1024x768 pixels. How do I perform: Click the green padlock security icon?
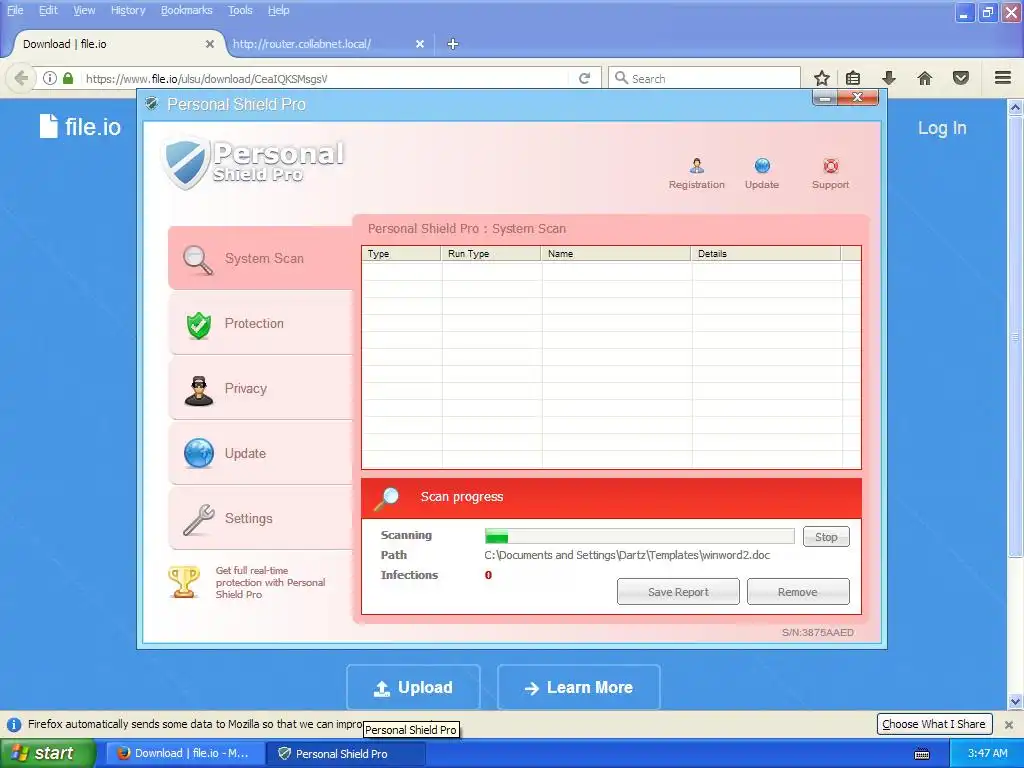(68, 78)
